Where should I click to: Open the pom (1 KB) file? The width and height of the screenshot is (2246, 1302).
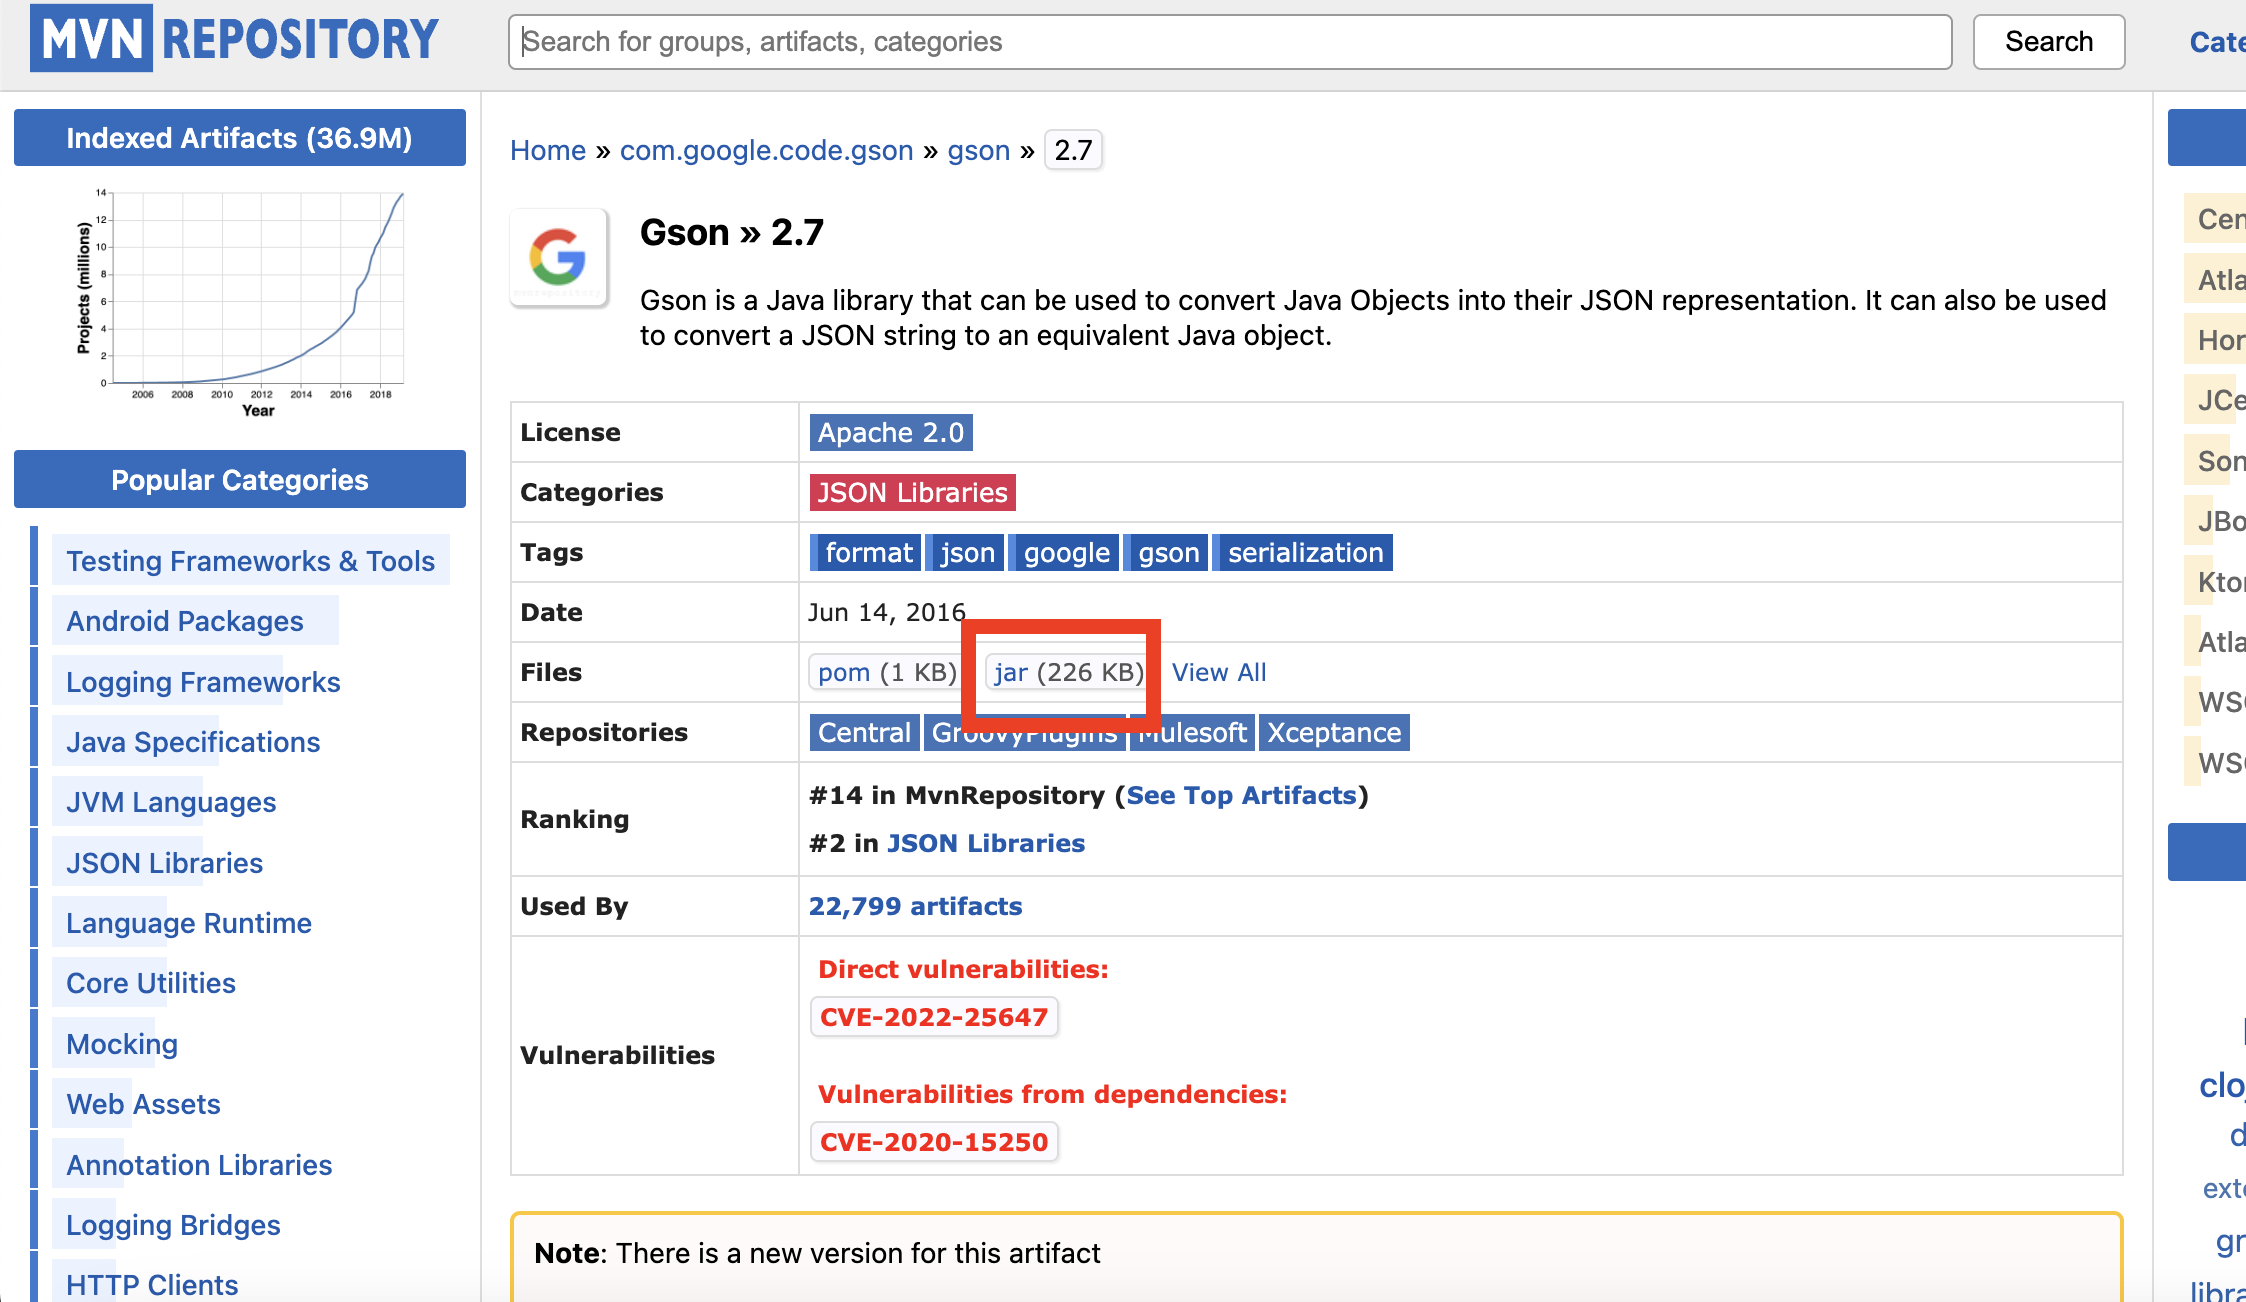[x=844, y=672]
